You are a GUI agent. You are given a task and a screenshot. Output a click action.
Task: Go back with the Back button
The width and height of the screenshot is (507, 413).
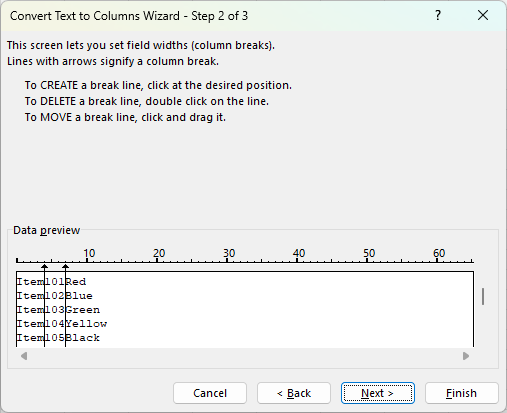tap(294, 393)
